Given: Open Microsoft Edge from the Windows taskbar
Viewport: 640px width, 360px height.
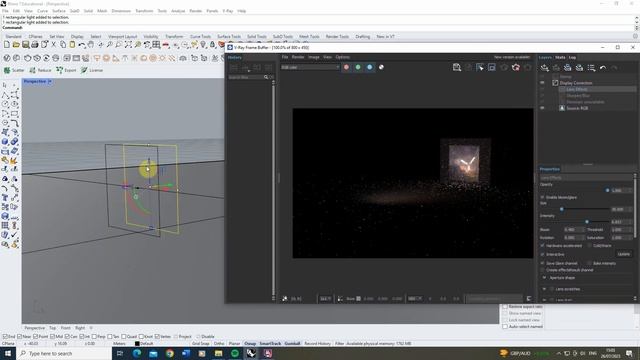Looking at the screenshot, I should coord(137,353).
